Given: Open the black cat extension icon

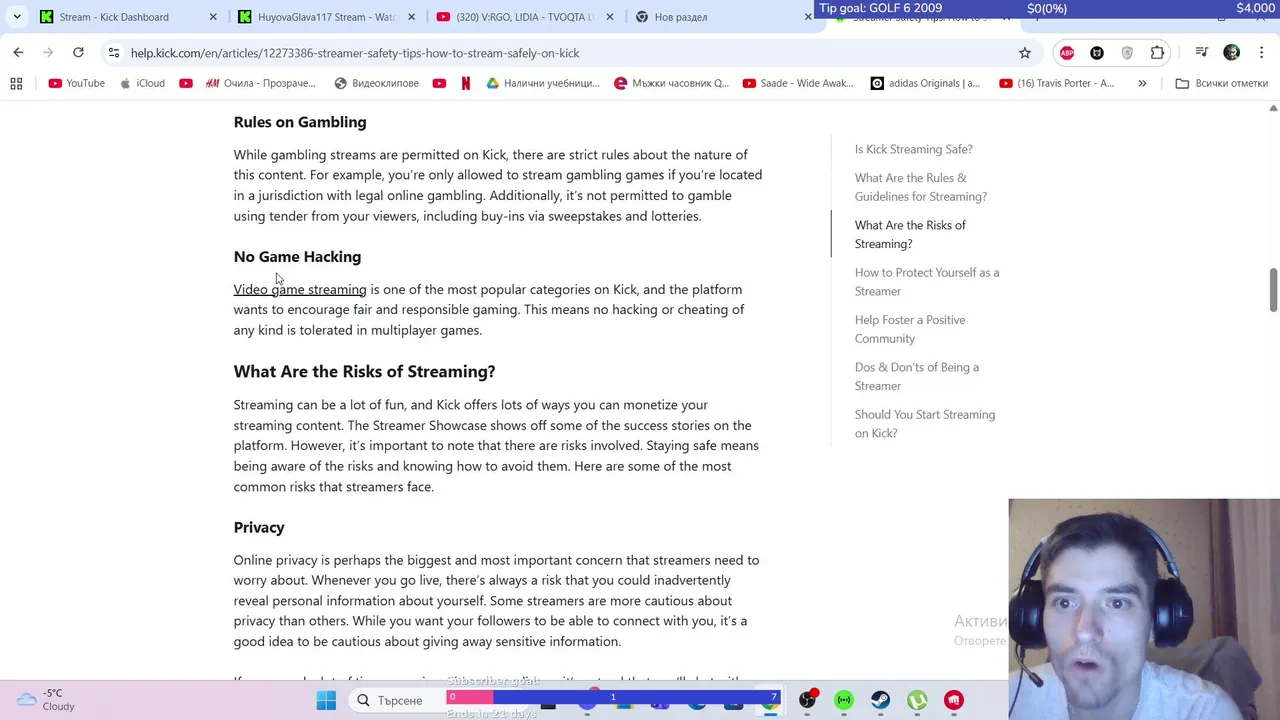Looking at the screenshot, I should click(1097, 53).
